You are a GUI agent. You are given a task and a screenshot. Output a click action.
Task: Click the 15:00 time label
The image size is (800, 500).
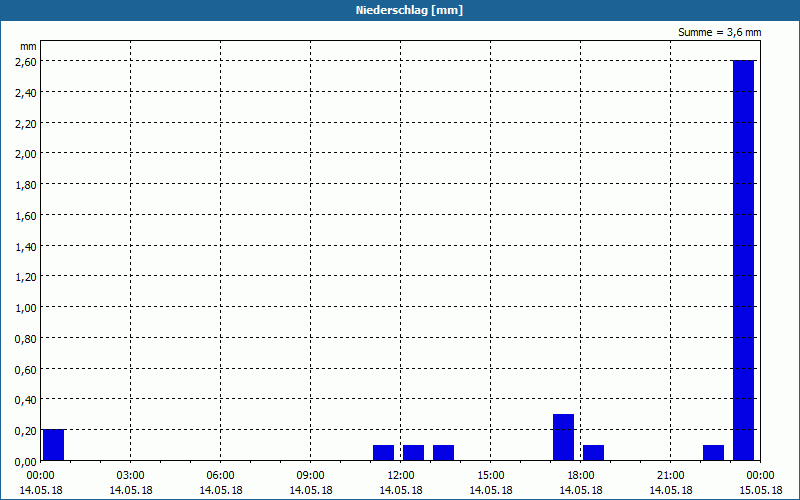click(x=491, y=476)
